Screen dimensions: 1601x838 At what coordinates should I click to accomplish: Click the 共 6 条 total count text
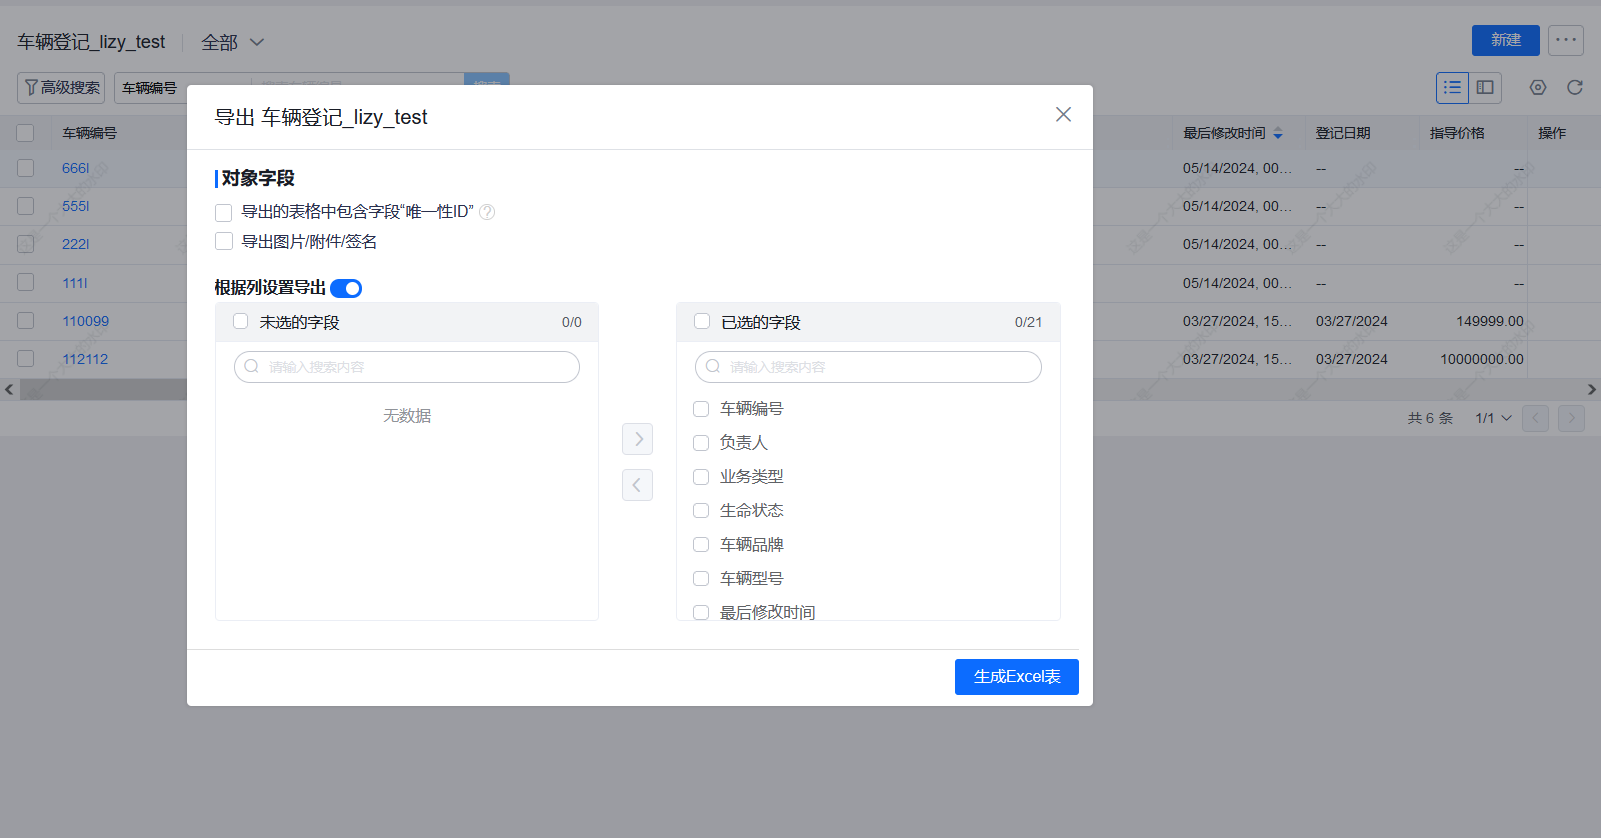pos(1430,418)
